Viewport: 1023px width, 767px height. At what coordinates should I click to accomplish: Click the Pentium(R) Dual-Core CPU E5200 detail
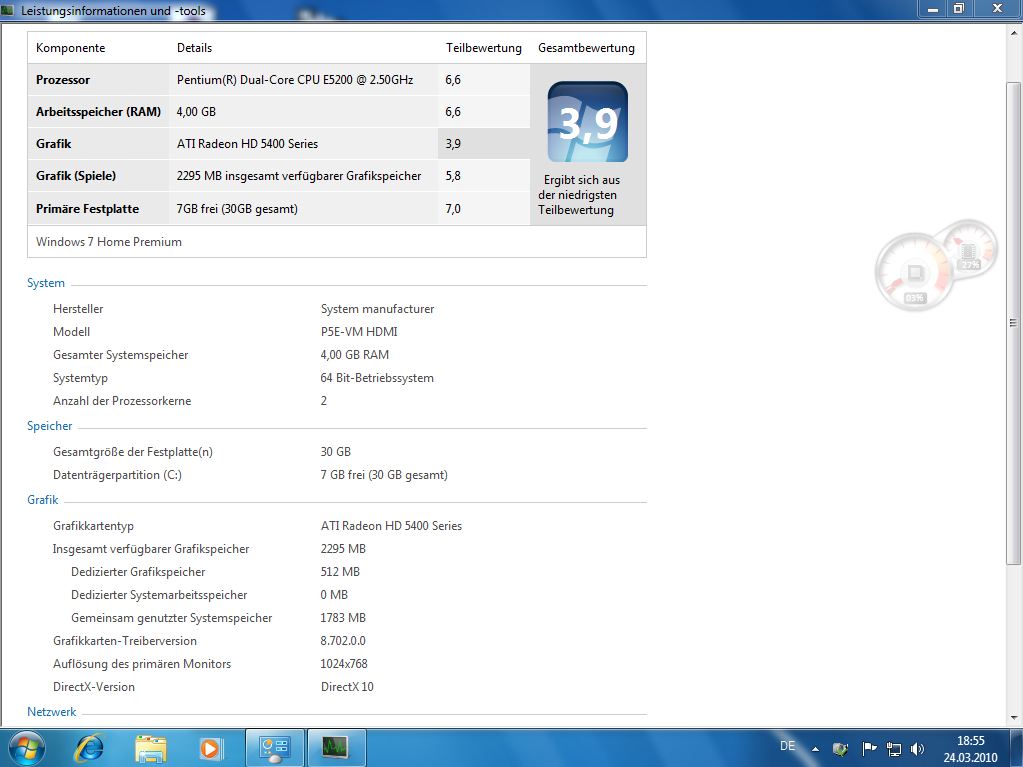click(295, 80)
